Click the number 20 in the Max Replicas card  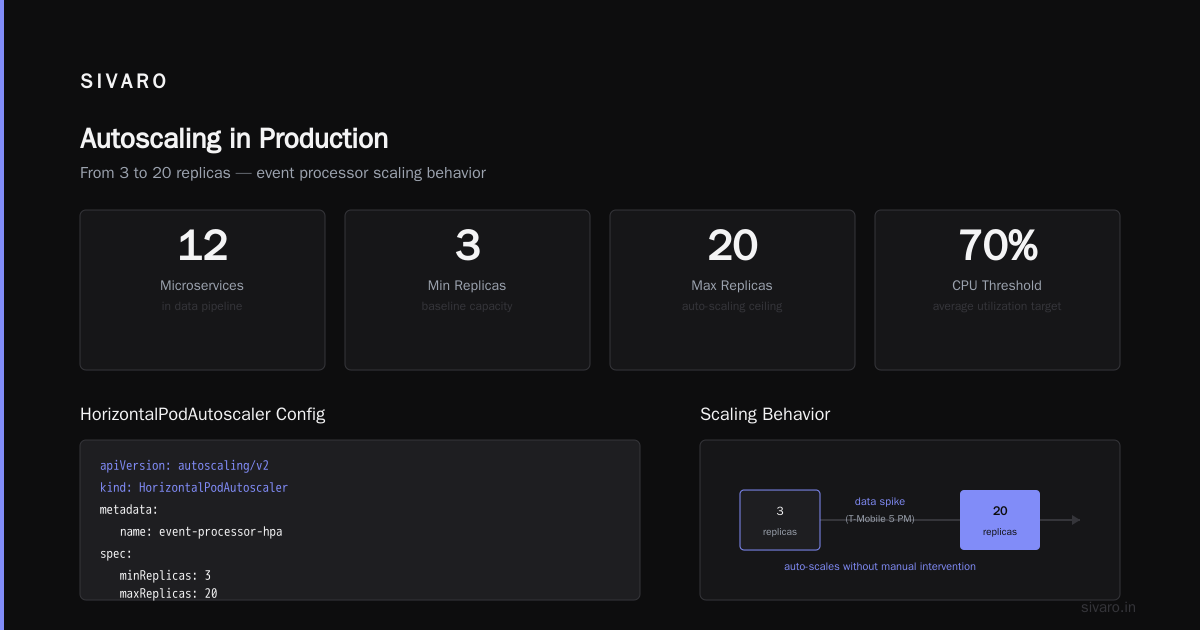[732, 245]
